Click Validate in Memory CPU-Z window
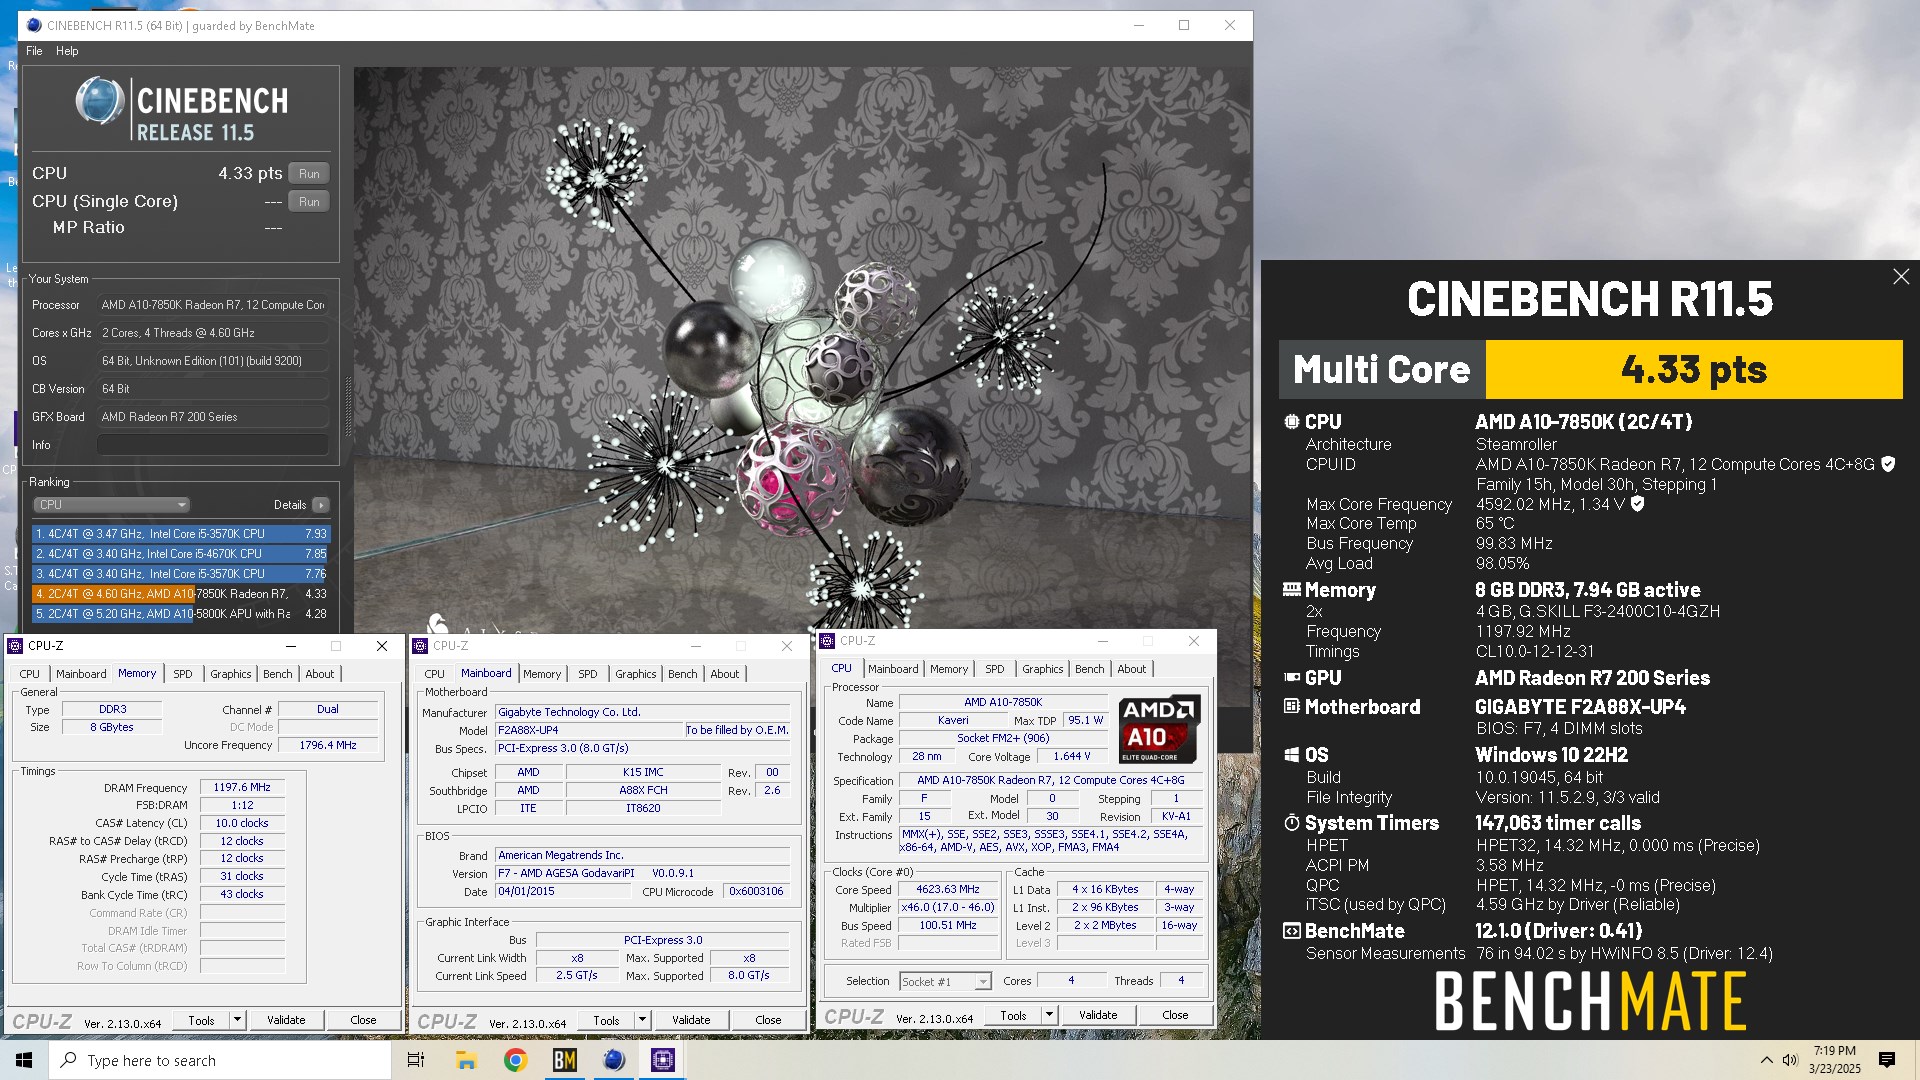 point(286,1020)
